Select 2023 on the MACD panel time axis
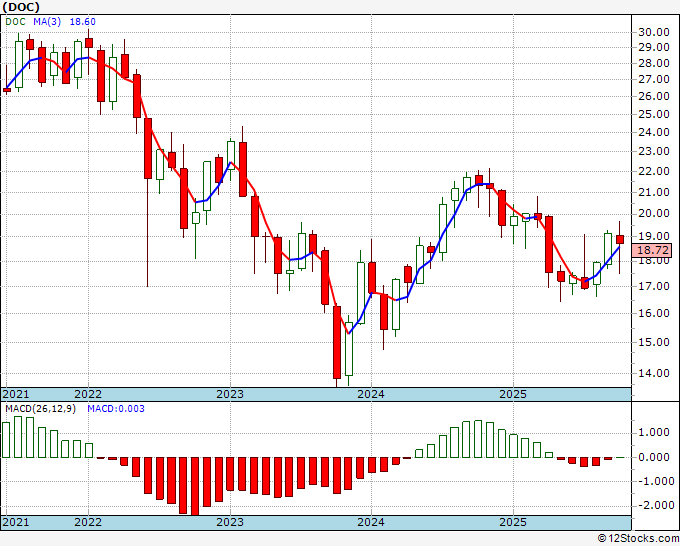Screen dimensions: 680x546 [230, 522]
